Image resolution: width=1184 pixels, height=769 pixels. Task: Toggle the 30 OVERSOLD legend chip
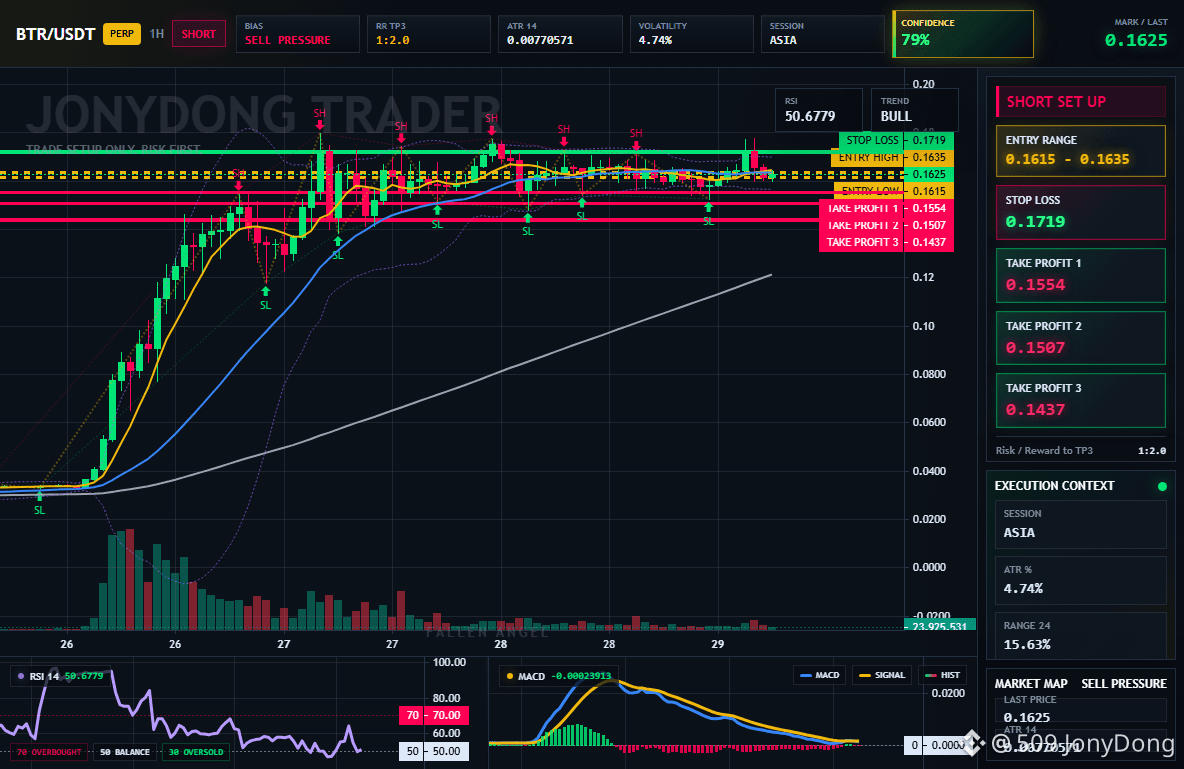tap(196, 752)
